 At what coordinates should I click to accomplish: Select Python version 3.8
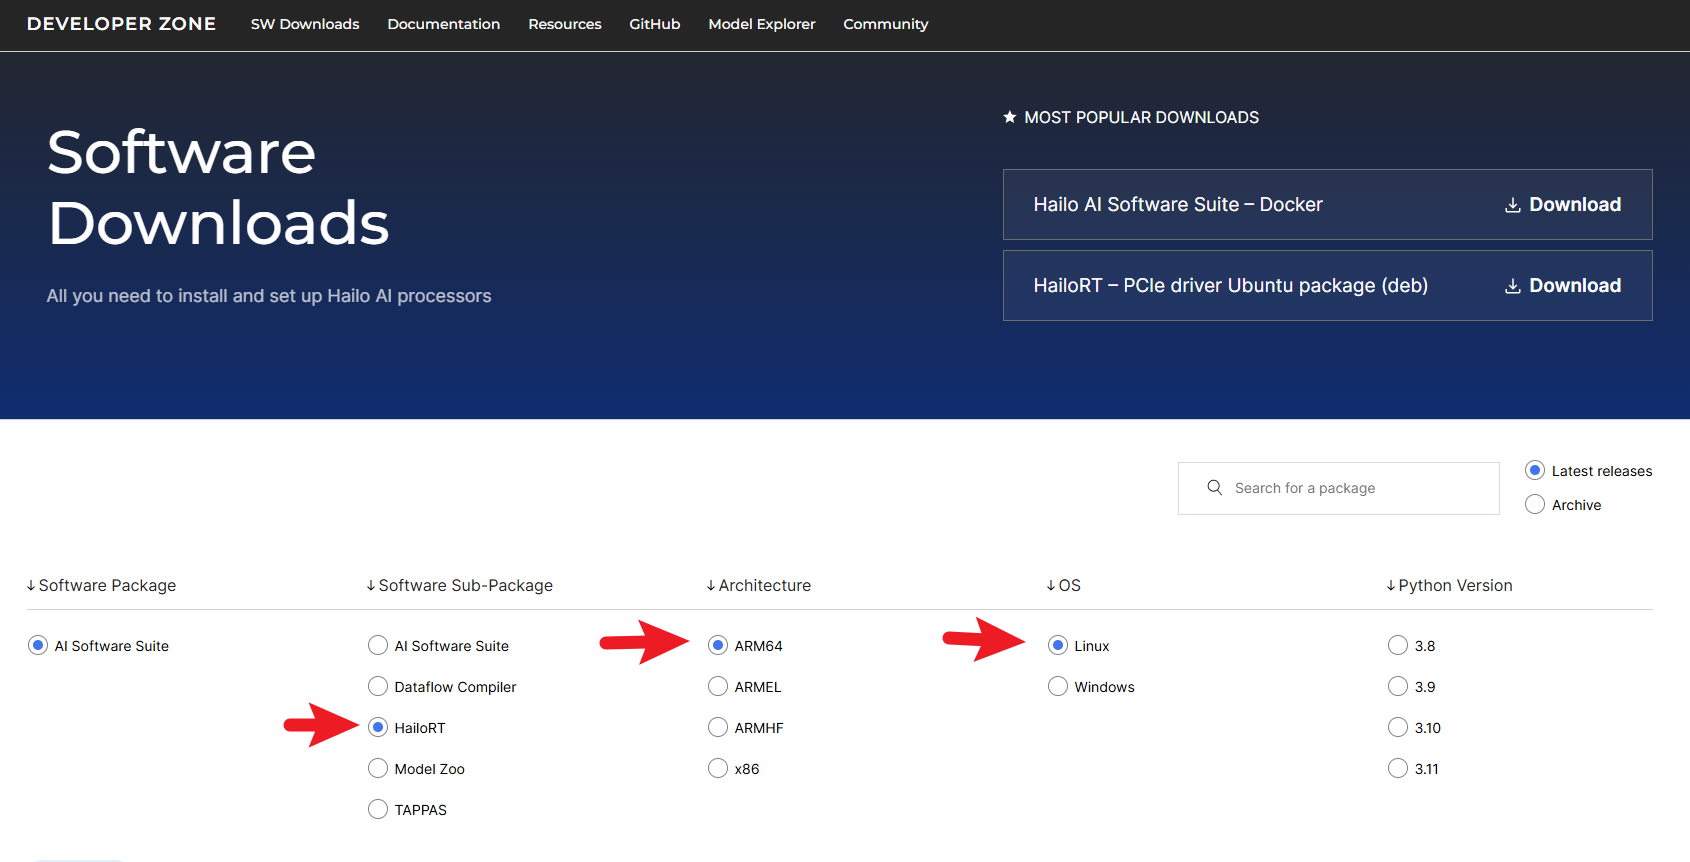point(1398,645)
